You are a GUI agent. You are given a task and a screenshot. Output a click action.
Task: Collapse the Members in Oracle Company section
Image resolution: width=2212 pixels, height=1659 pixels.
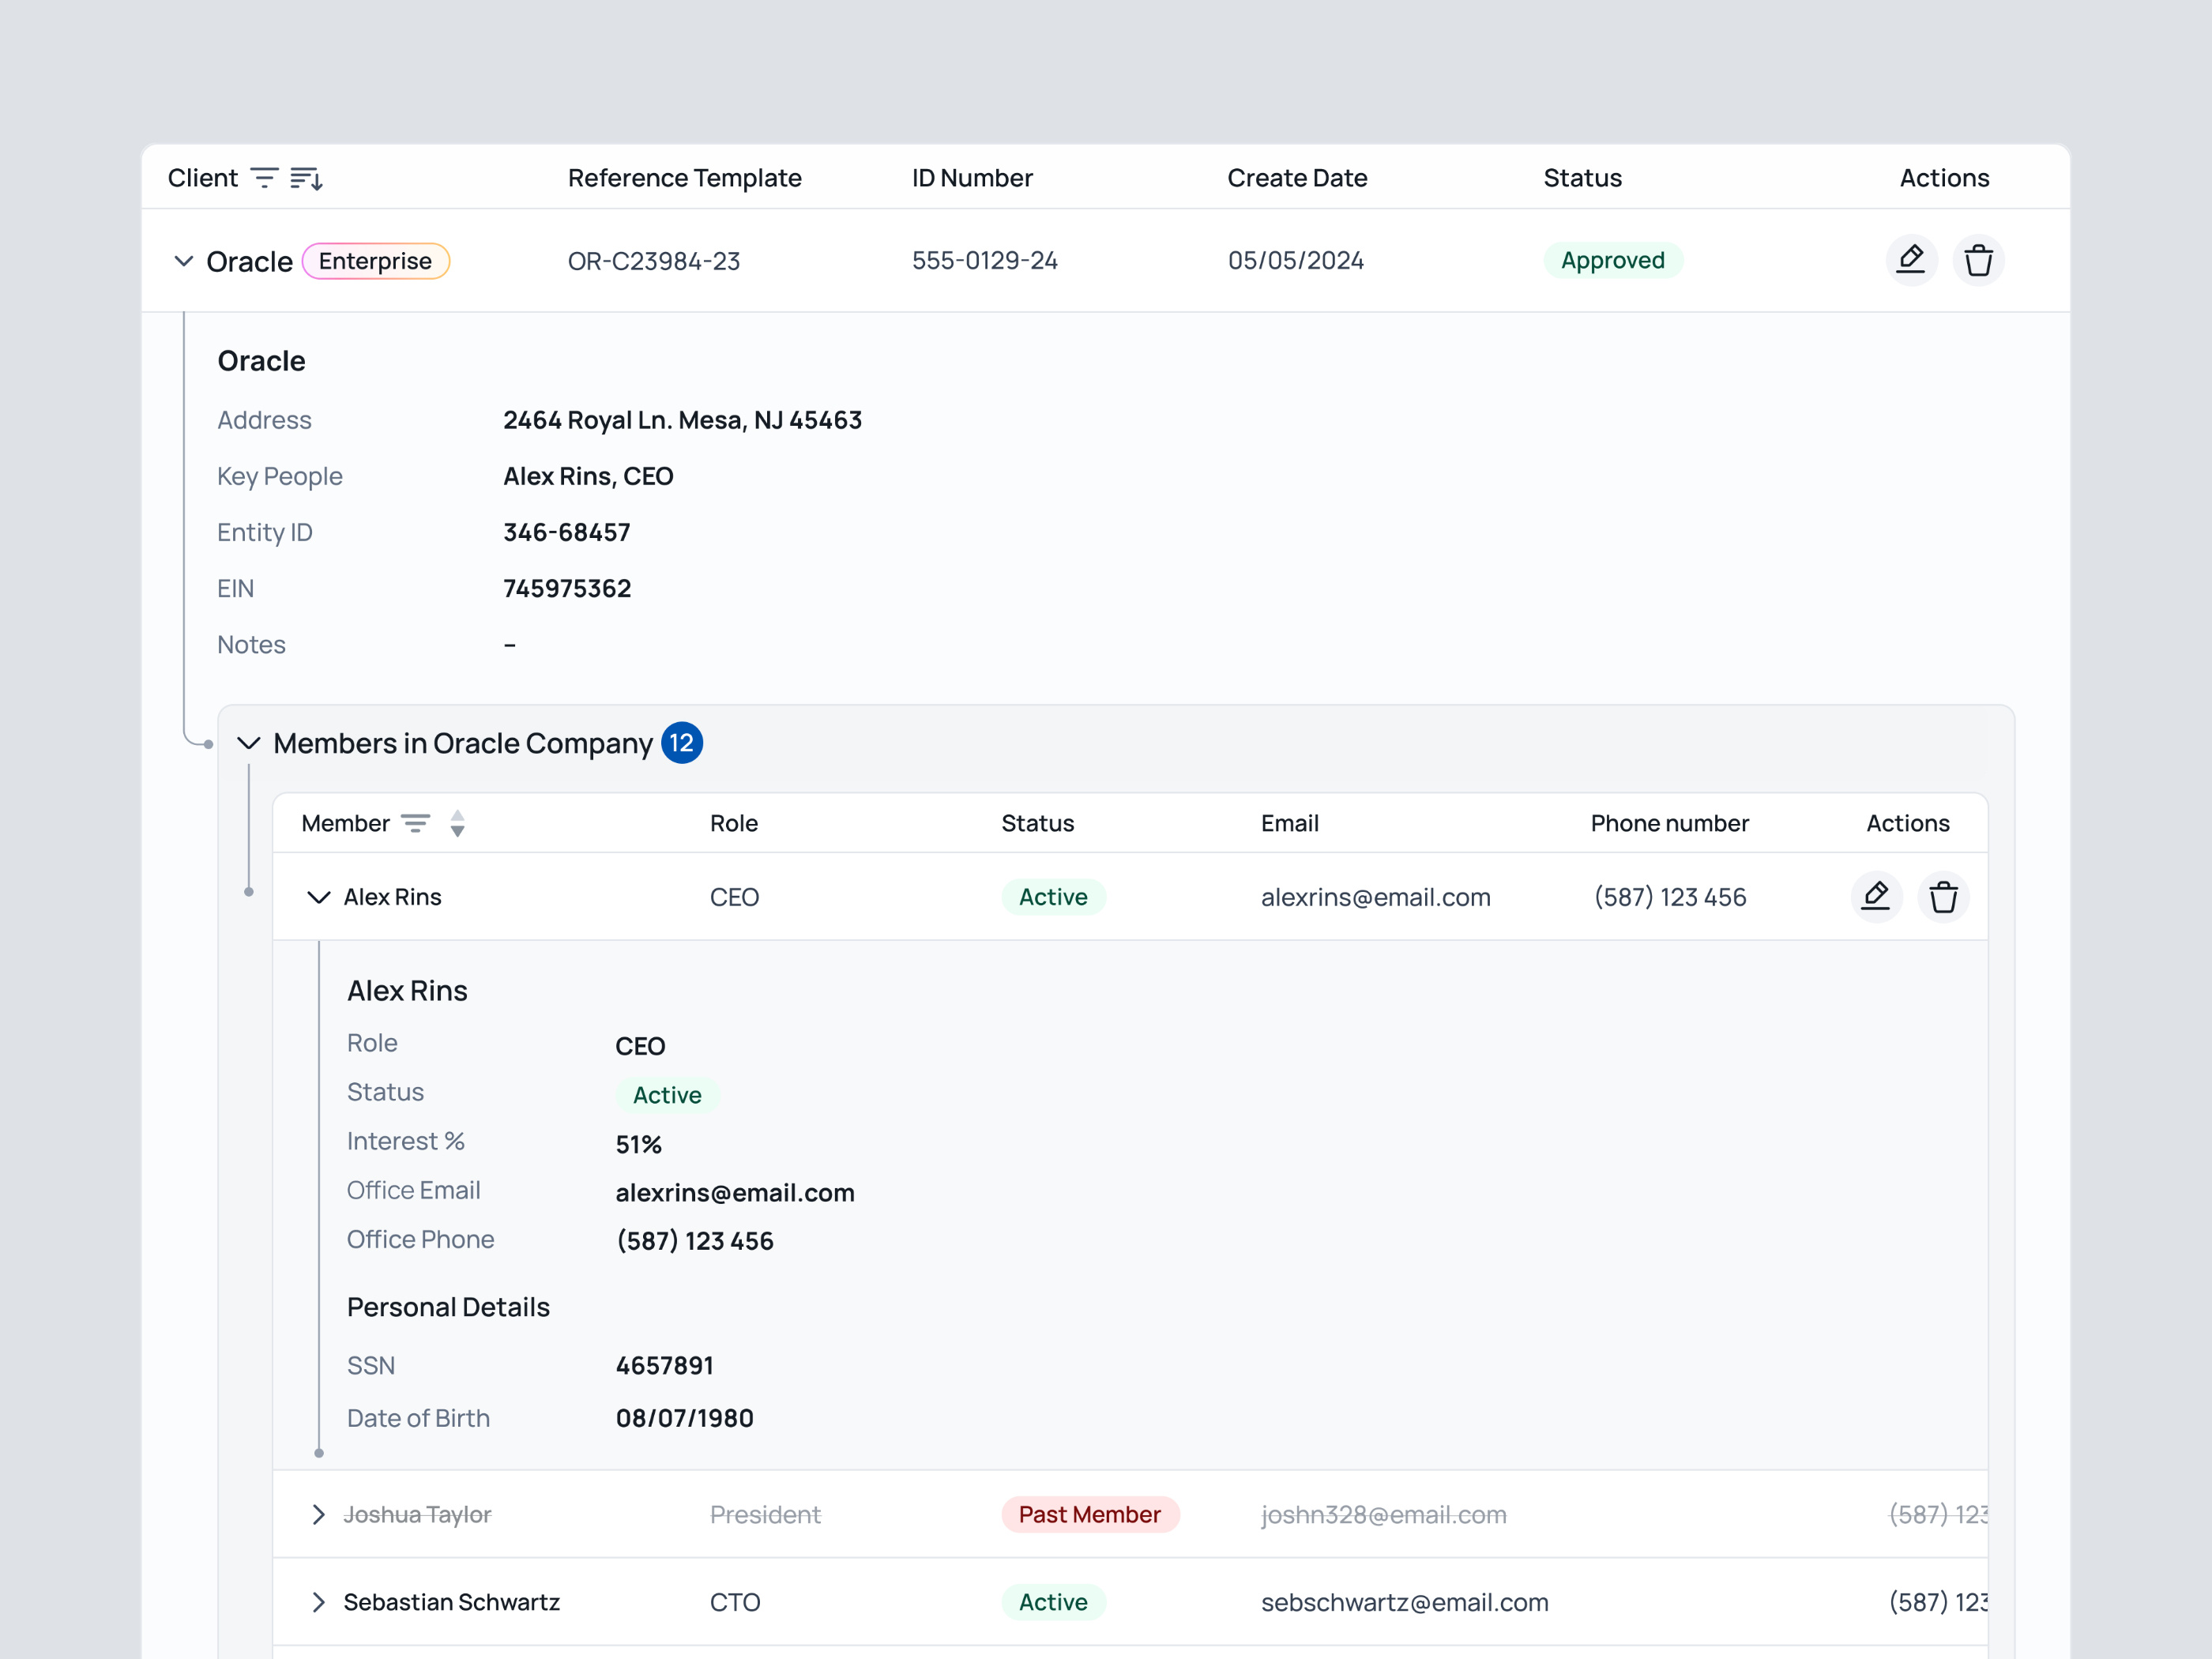249,742
